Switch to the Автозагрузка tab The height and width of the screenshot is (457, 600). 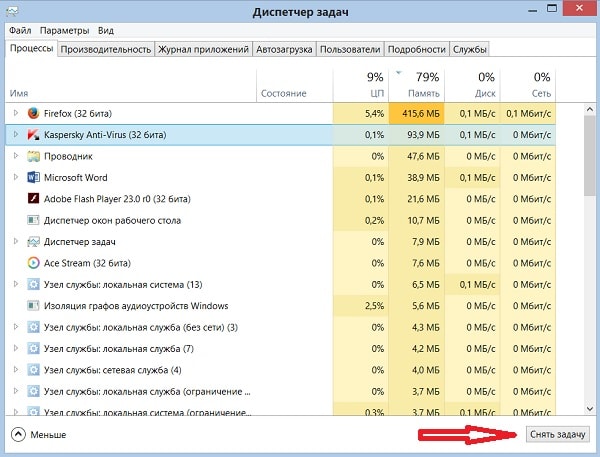284,49
